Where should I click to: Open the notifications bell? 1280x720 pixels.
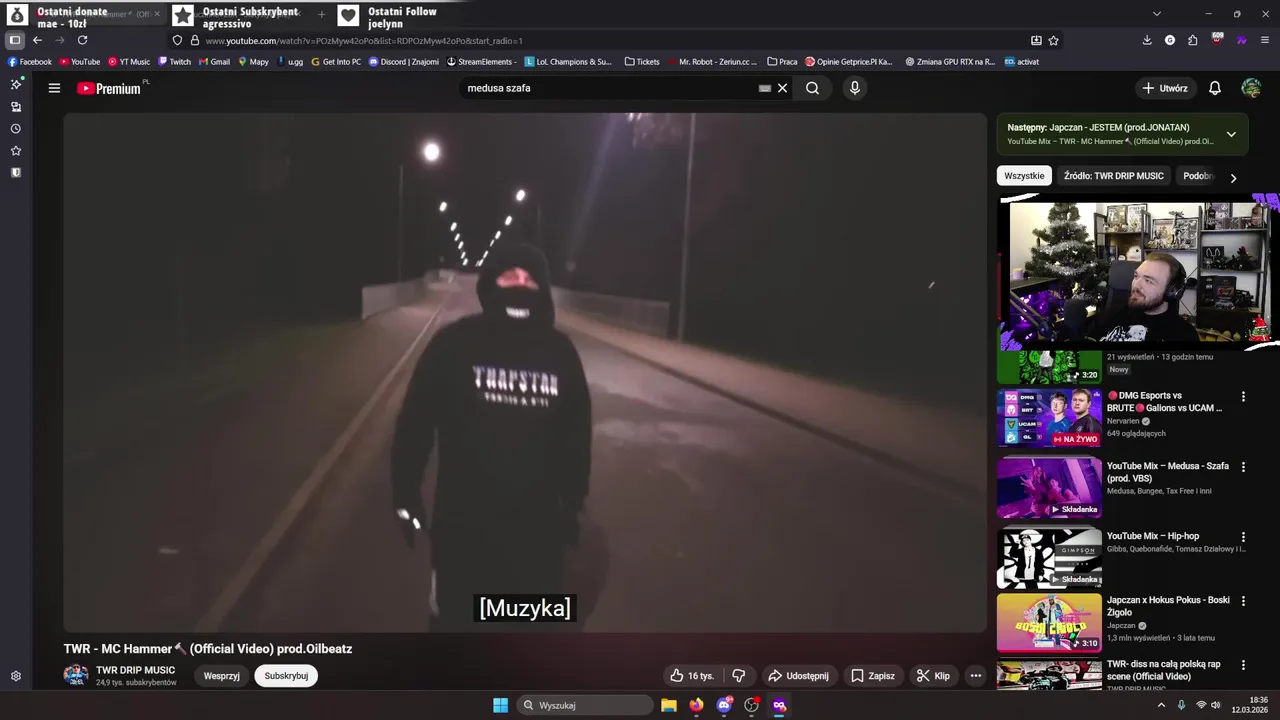[1215, 88]
